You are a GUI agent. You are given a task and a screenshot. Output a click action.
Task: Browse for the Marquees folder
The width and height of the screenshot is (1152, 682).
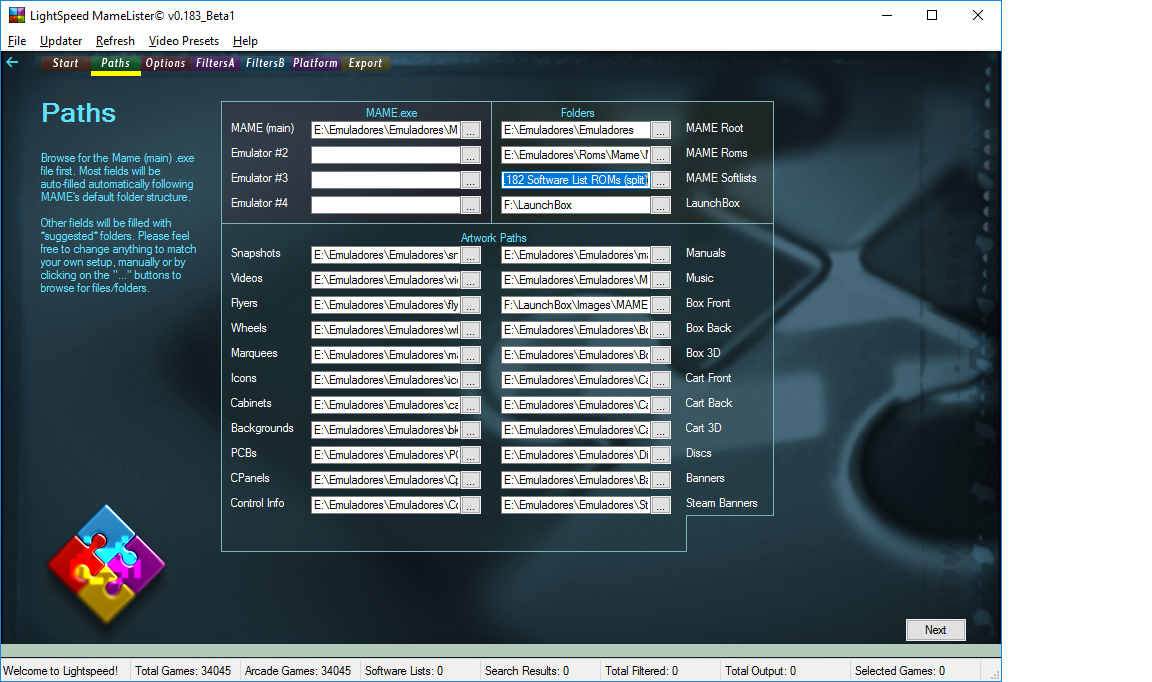pyautogui.click(x=471, y=355)
